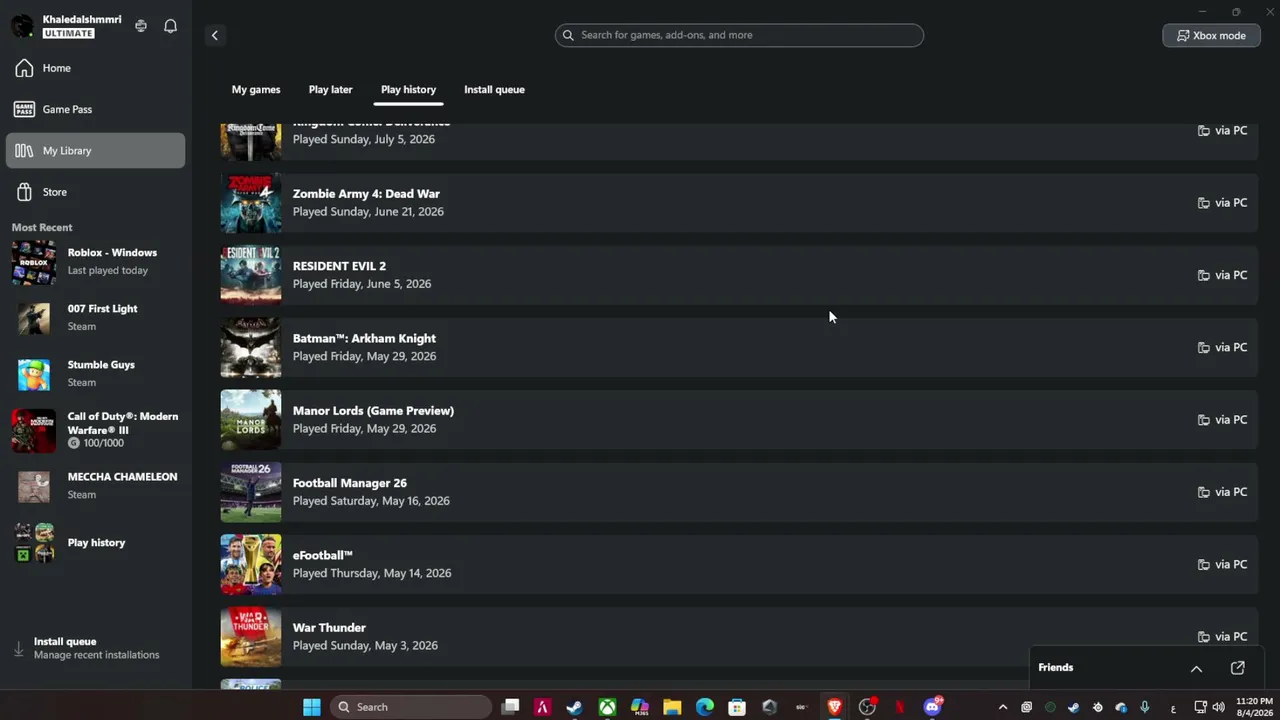Image resolution: width=1280 pixels, height=720 pixels.
Task: Open the Windows Start menu
Action: coord(312,707)
